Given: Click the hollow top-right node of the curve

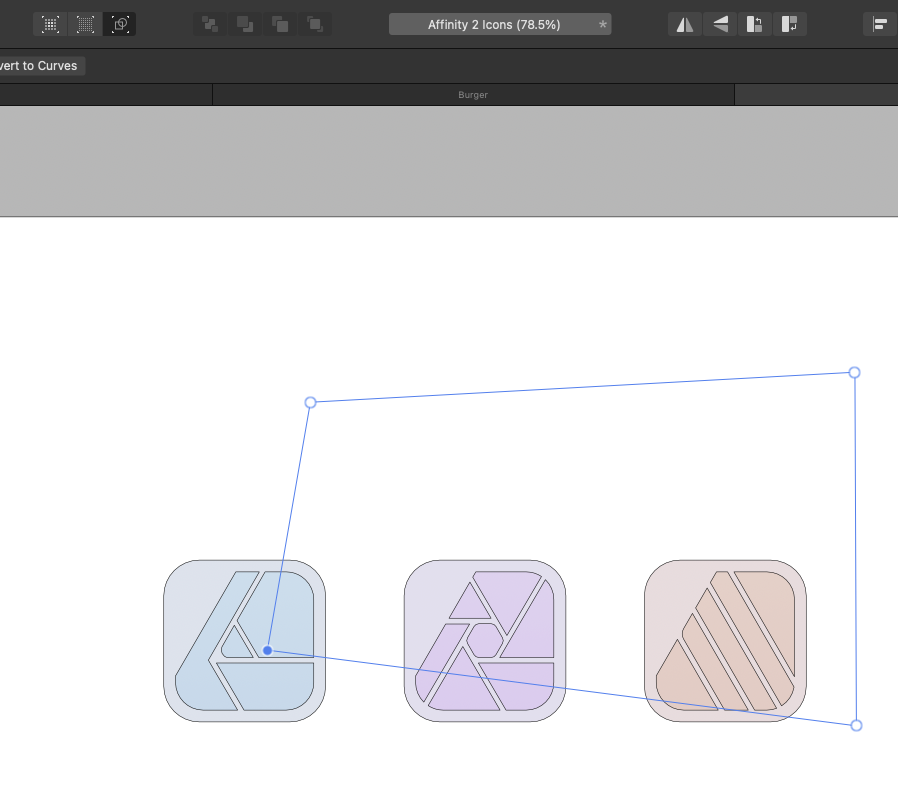Looking at the screenshot, I should coord(854,373).
